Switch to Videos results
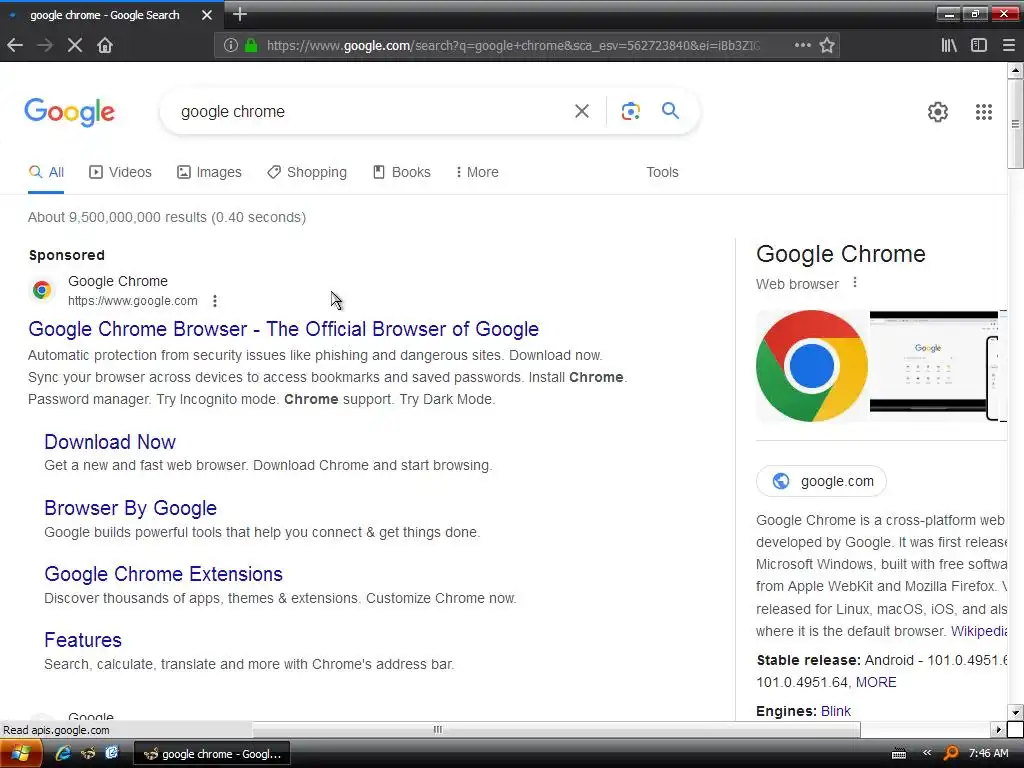Viewport: 1024px width, 768px height. click(x=120, y=172)
